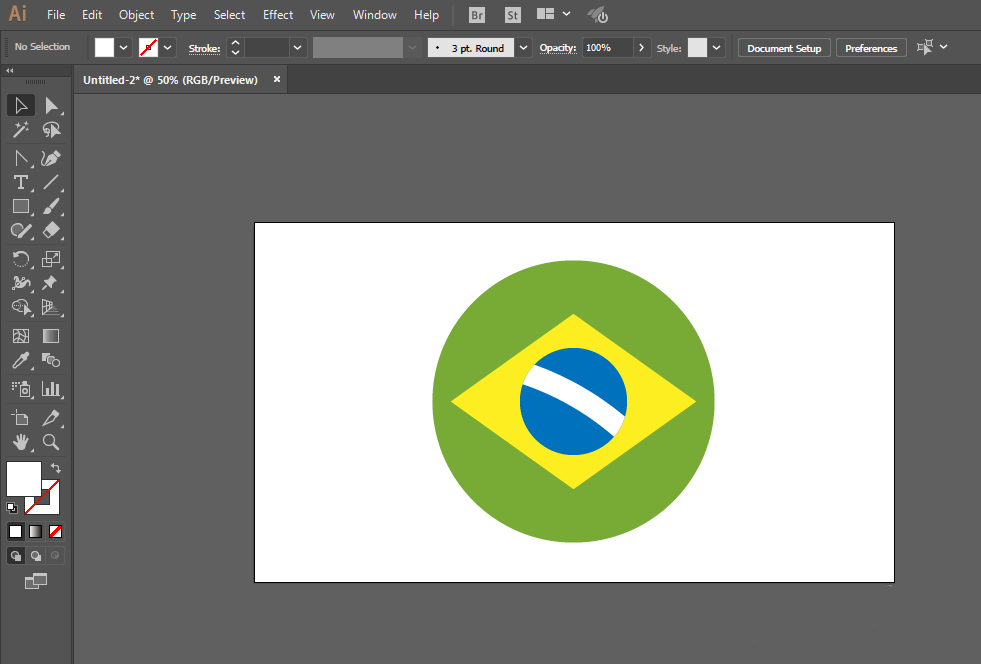Open the Object menu

136,15
